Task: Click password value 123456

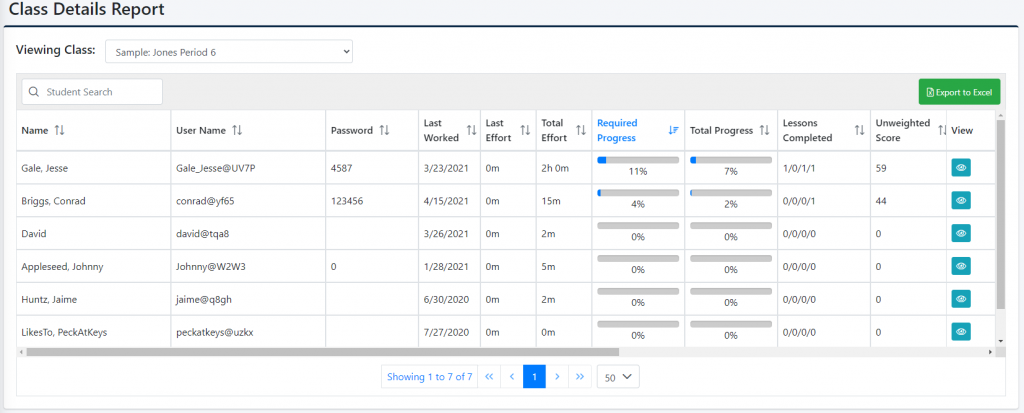Action: (x=346, y=201)
